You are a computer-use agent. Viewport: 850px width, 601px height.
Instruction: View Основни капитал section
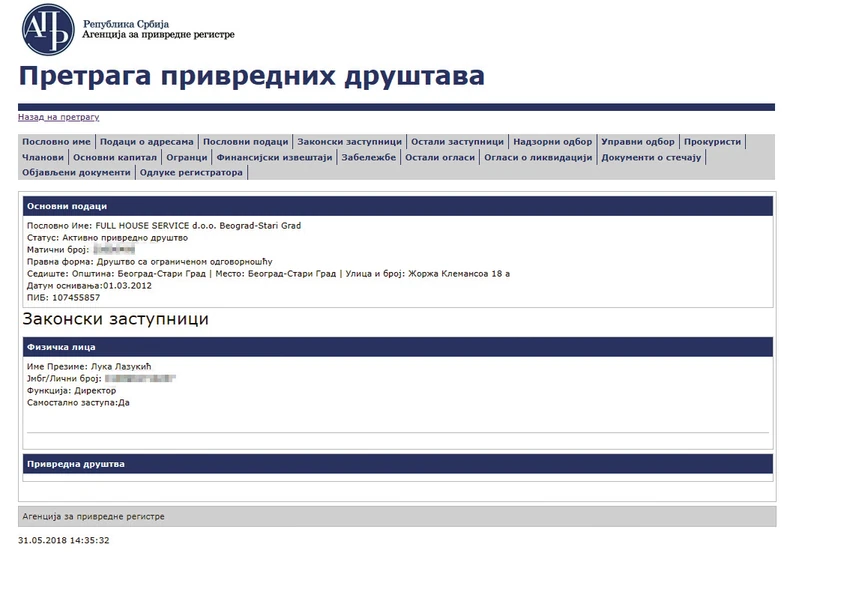(x=115, y=157)
